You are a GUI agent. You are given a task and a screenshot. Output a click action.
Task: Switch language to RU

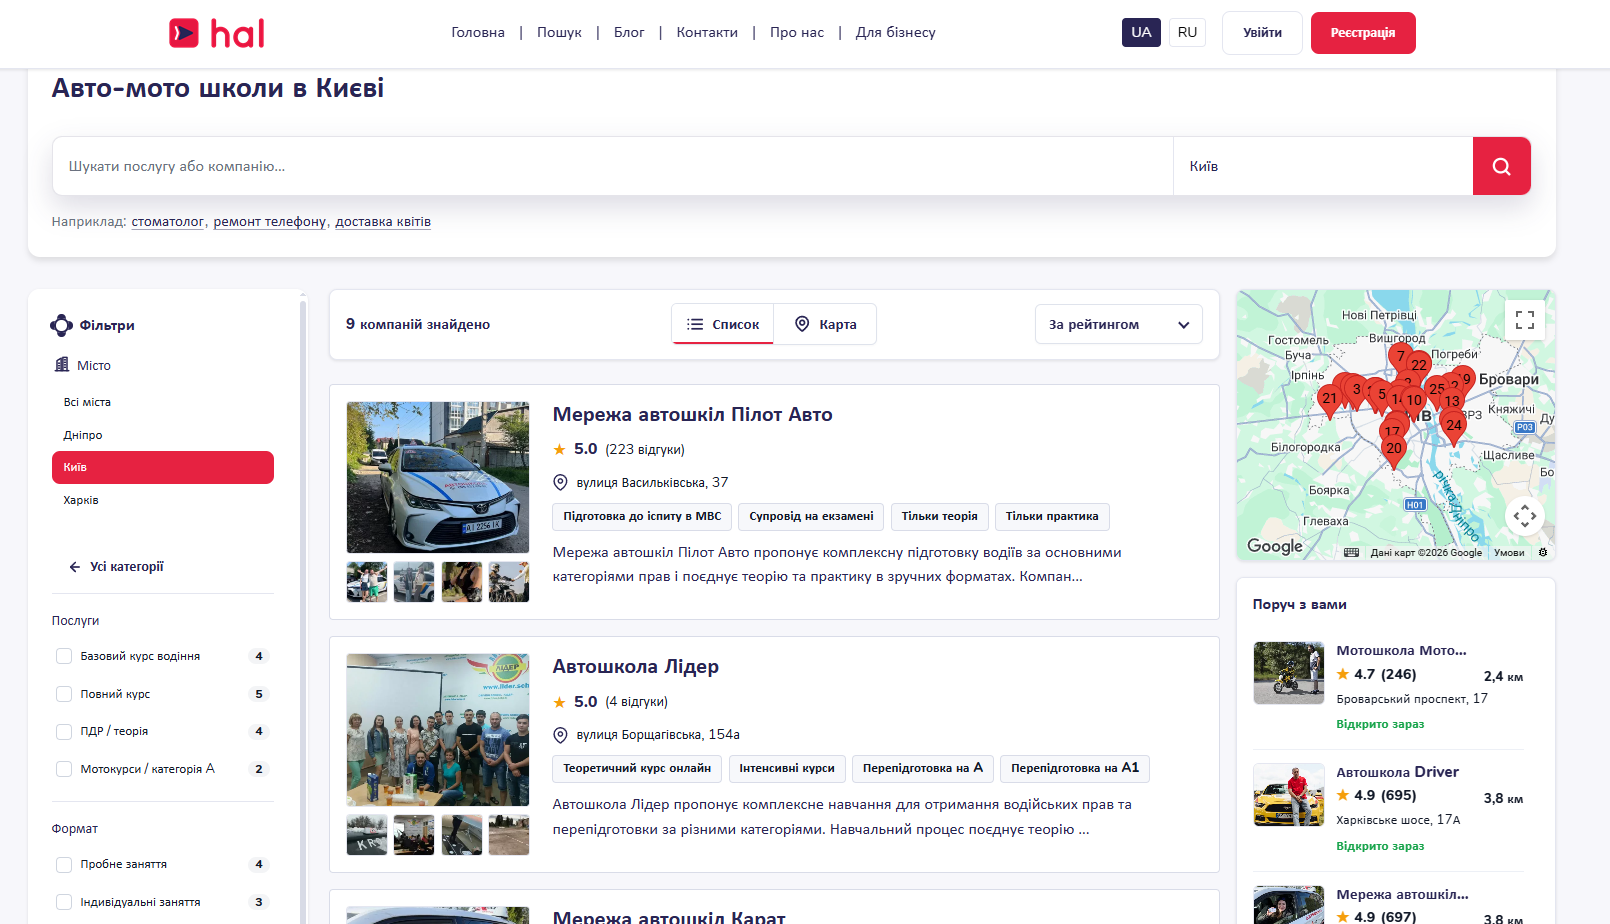click(1187, 32)
